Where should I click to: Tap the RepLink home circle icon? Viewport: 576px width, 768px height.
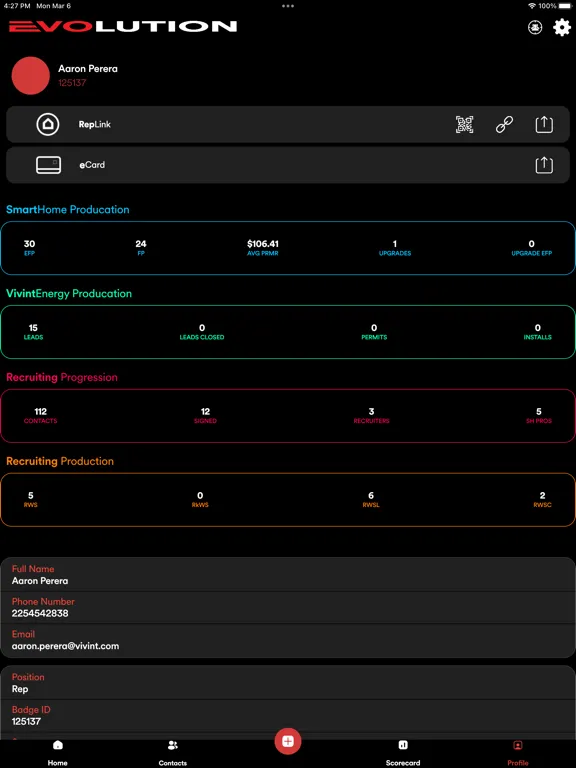click(48, 124)
